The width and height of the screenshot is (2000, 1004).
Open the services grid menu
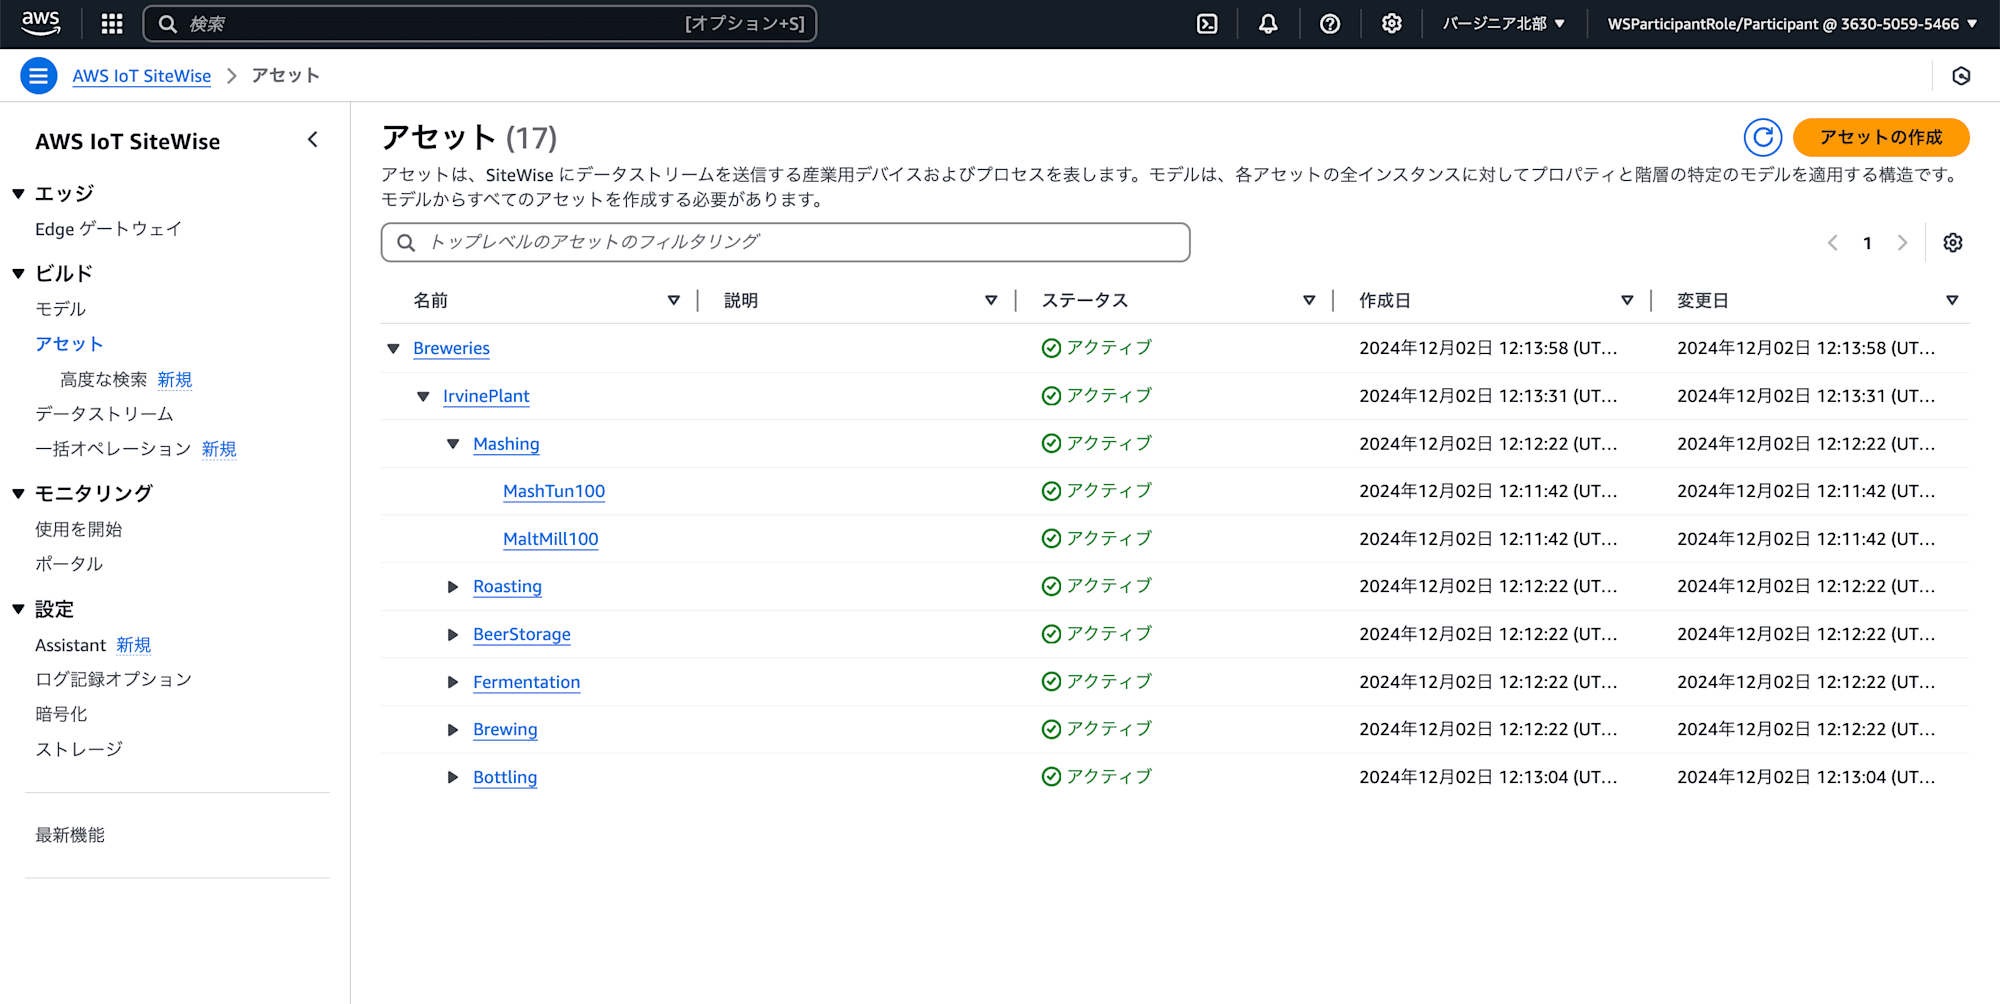point(112,24)
